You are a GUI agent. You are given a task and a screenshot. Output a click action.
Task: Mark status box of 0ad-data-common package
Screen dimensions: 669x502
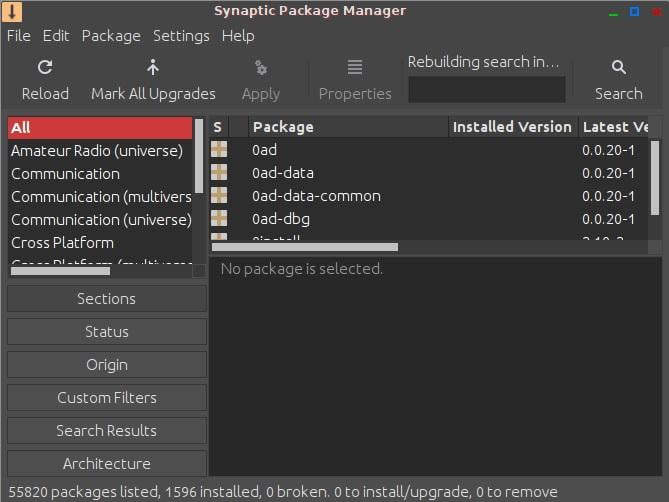(219, 195)
